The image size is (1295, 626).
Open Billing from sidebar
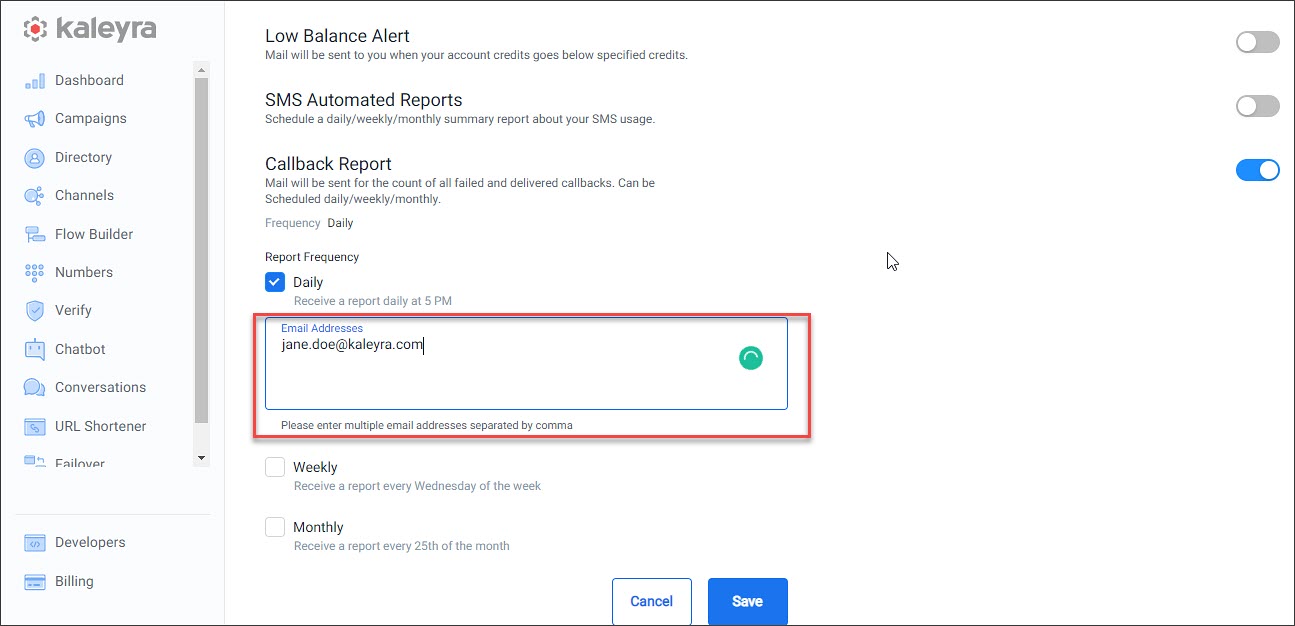(74, 581)
